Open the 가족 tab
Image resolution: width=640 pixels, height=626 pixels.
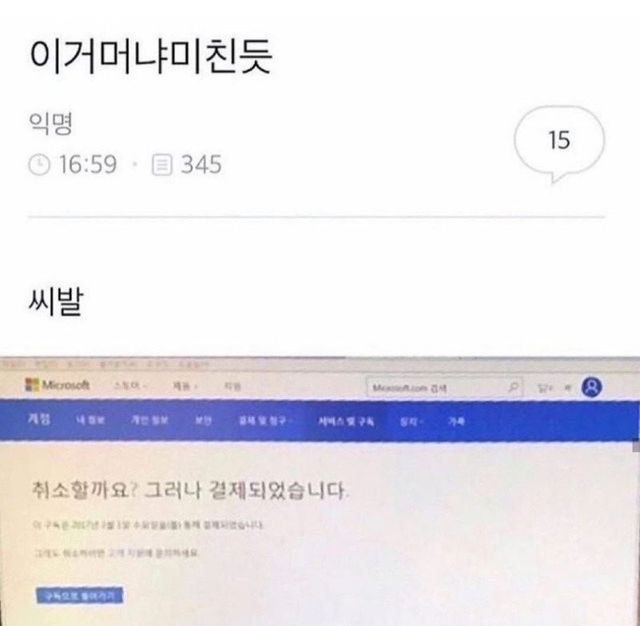tap(456, 422)
